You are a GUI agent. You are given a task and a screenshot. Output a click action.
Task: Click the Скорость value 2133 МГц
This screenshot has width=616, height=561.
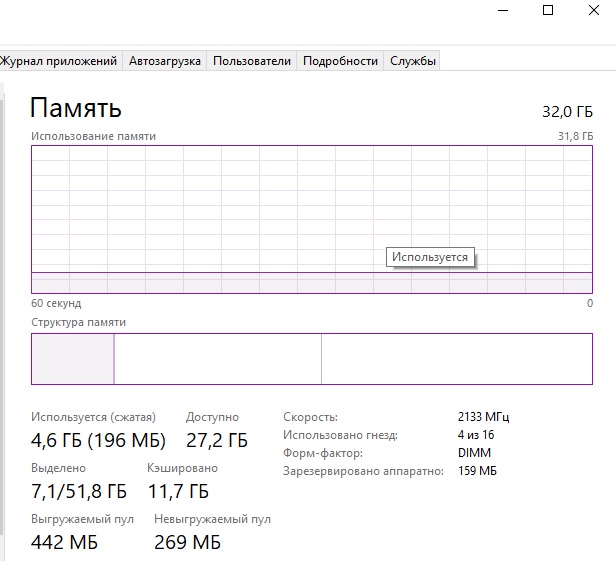pos(484,417)
